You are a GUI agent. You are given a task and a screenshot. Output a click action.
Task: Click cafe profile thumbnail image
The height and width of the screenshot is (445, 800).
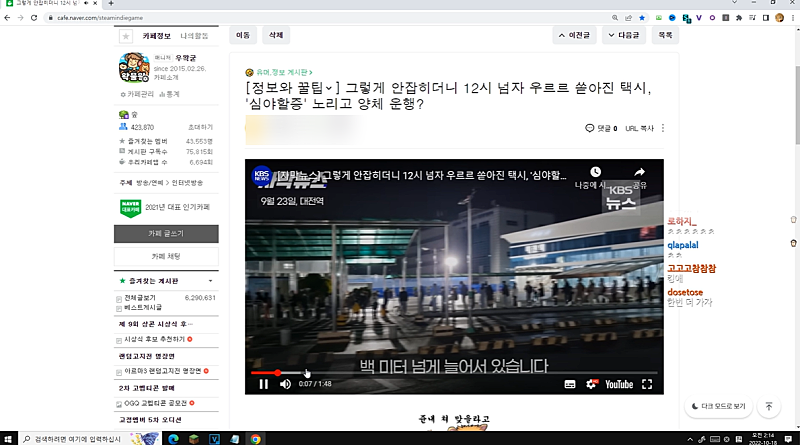click(x=134, y=67)
